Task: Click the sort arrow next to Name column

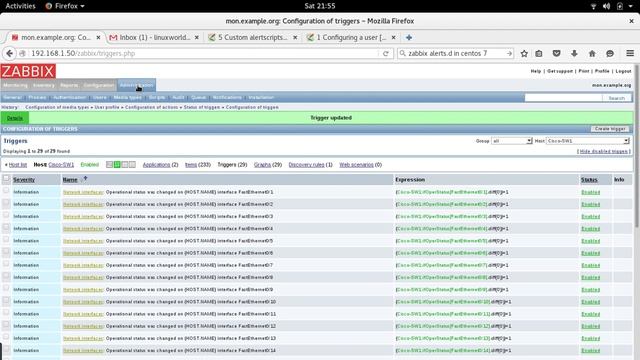Action: 85,179
